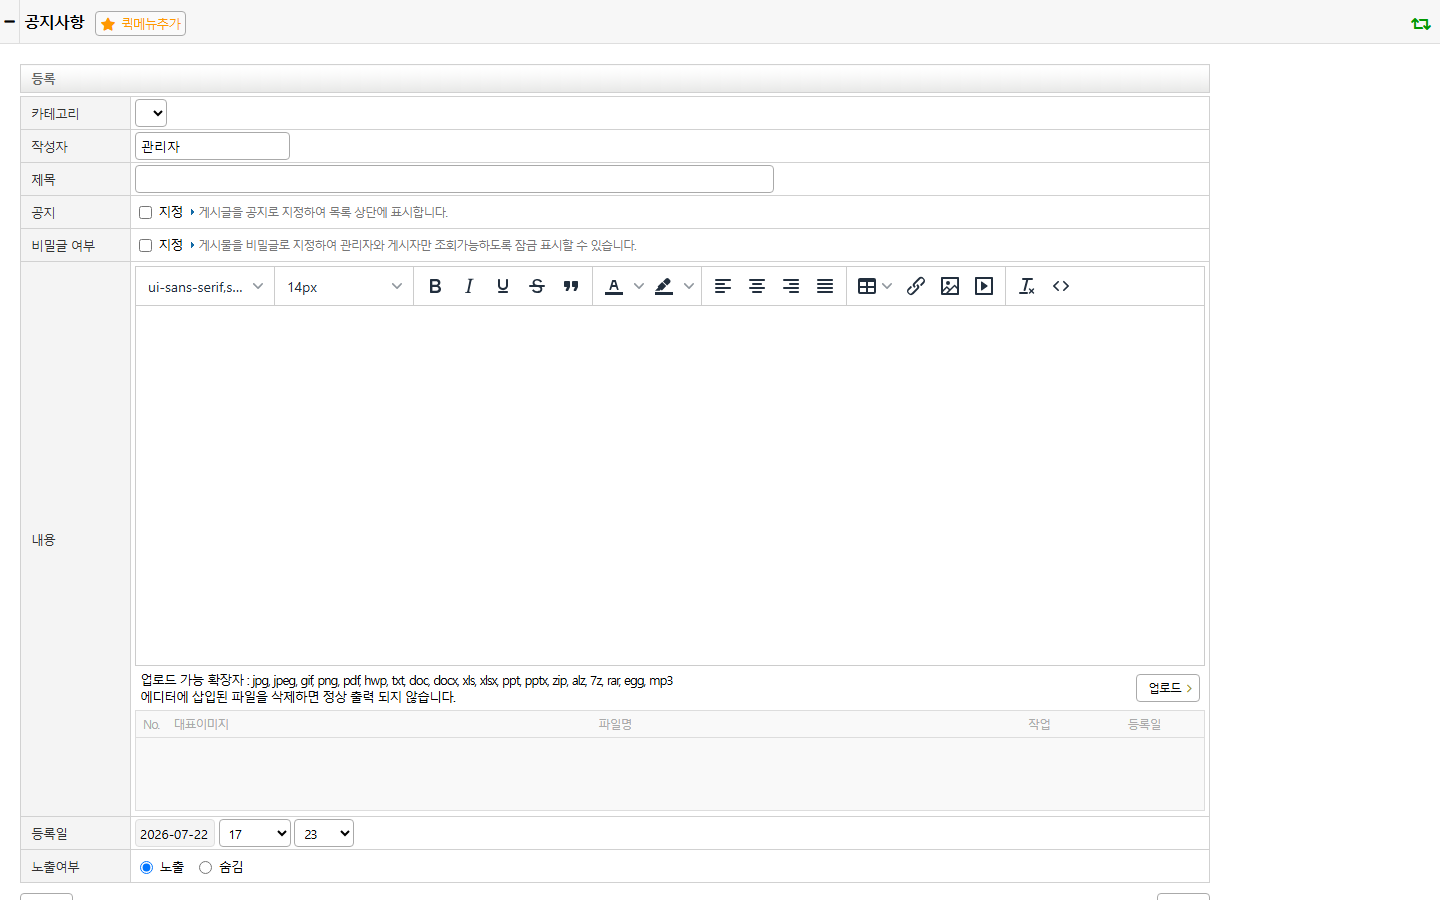Screen dimensions: 1440x900
Task: Expand the font color picker arrow
Action: [639, 286]
